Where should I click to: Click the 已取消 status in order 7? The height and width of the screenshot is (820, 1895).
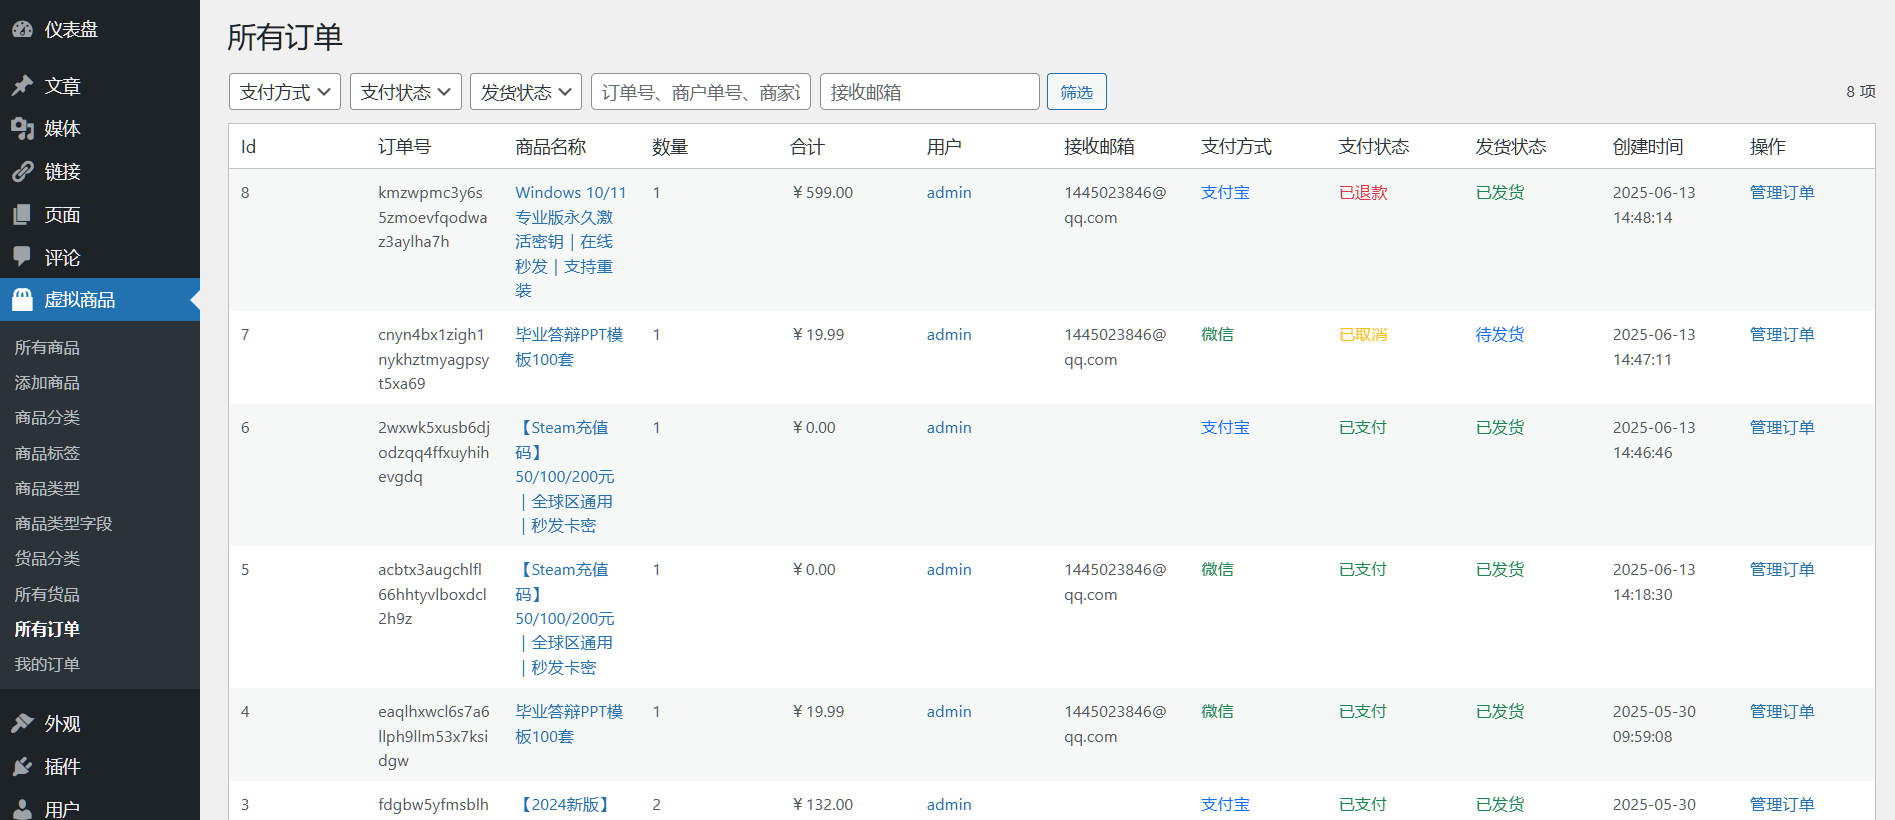point(1363,334)
